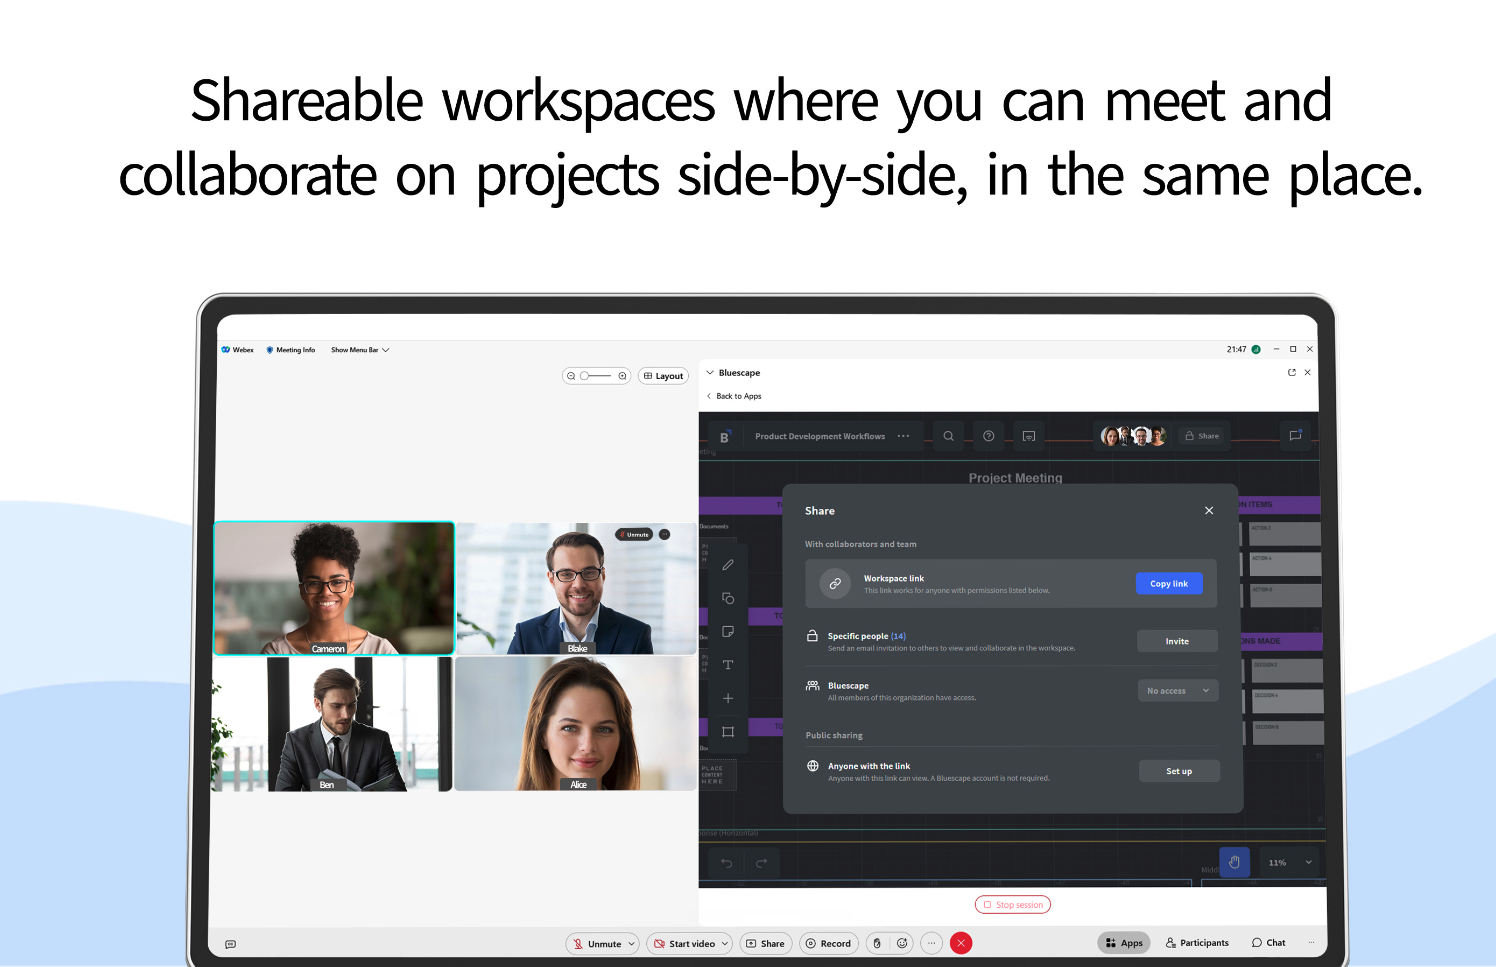The height and width of the screenshot is (967, 1496).
Task: Click the search magnifier in Bluescape header
Action: (948, 436)
